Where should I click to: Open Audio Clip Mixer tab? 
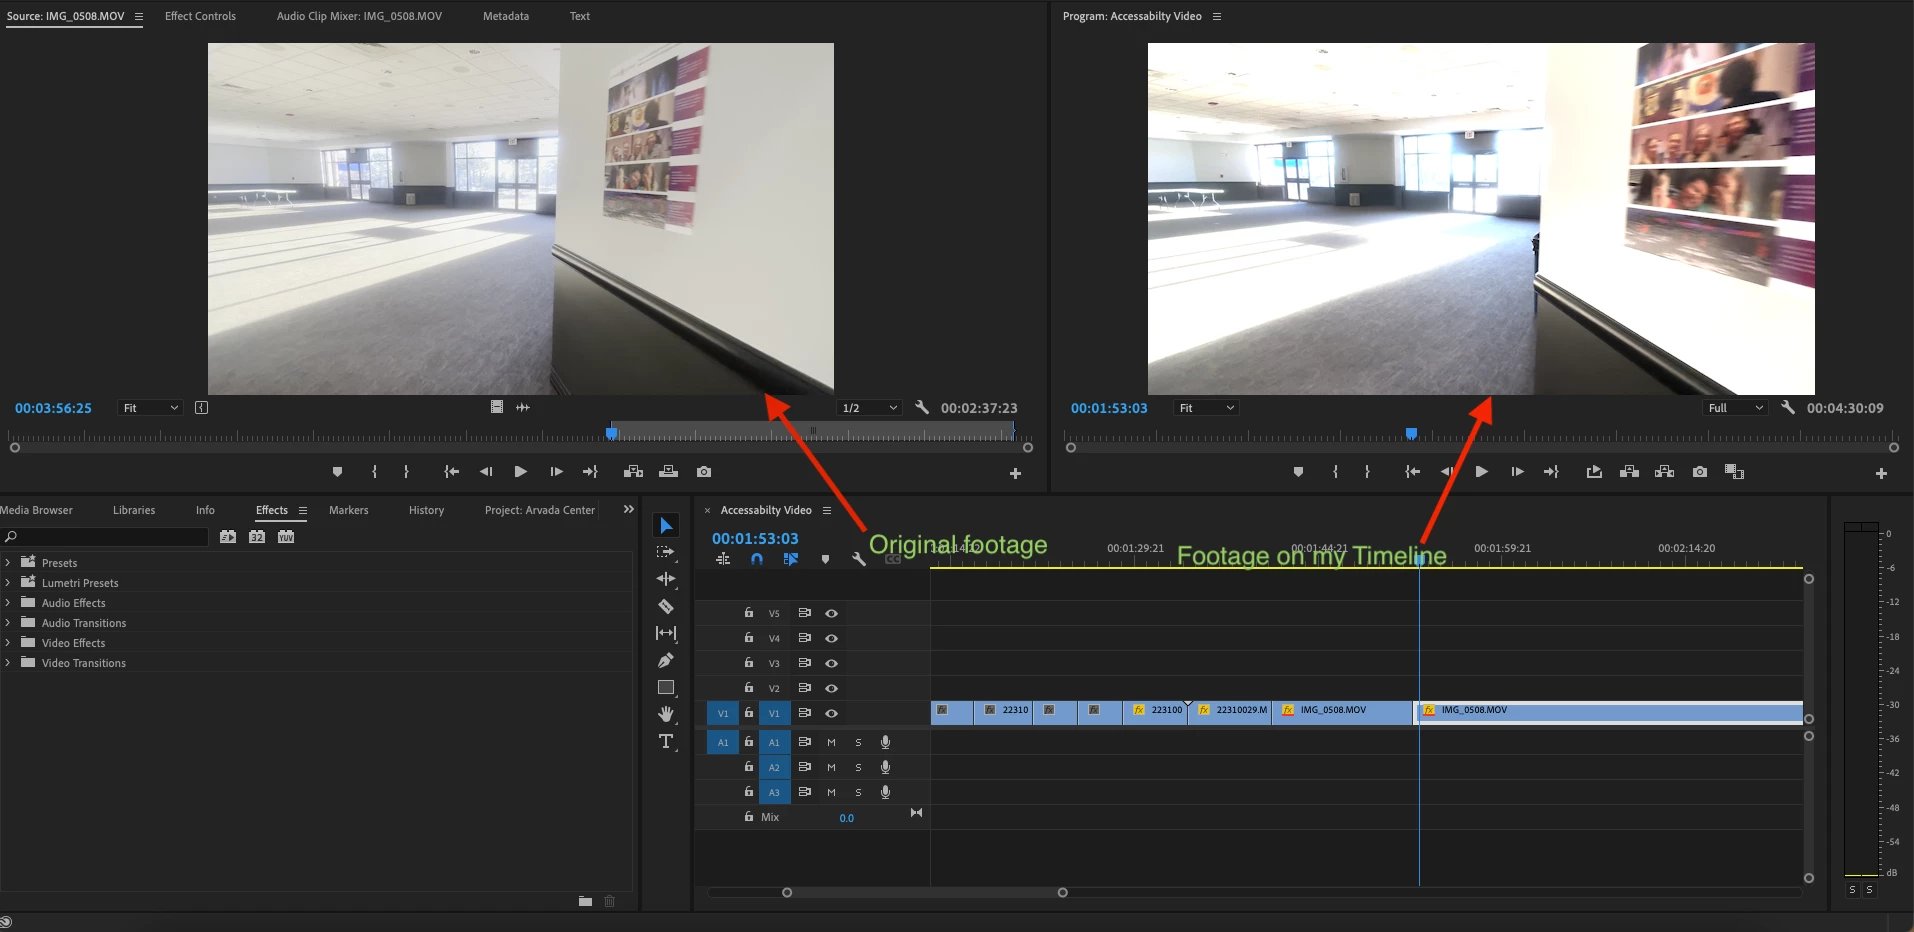click(x=359, y=16)
